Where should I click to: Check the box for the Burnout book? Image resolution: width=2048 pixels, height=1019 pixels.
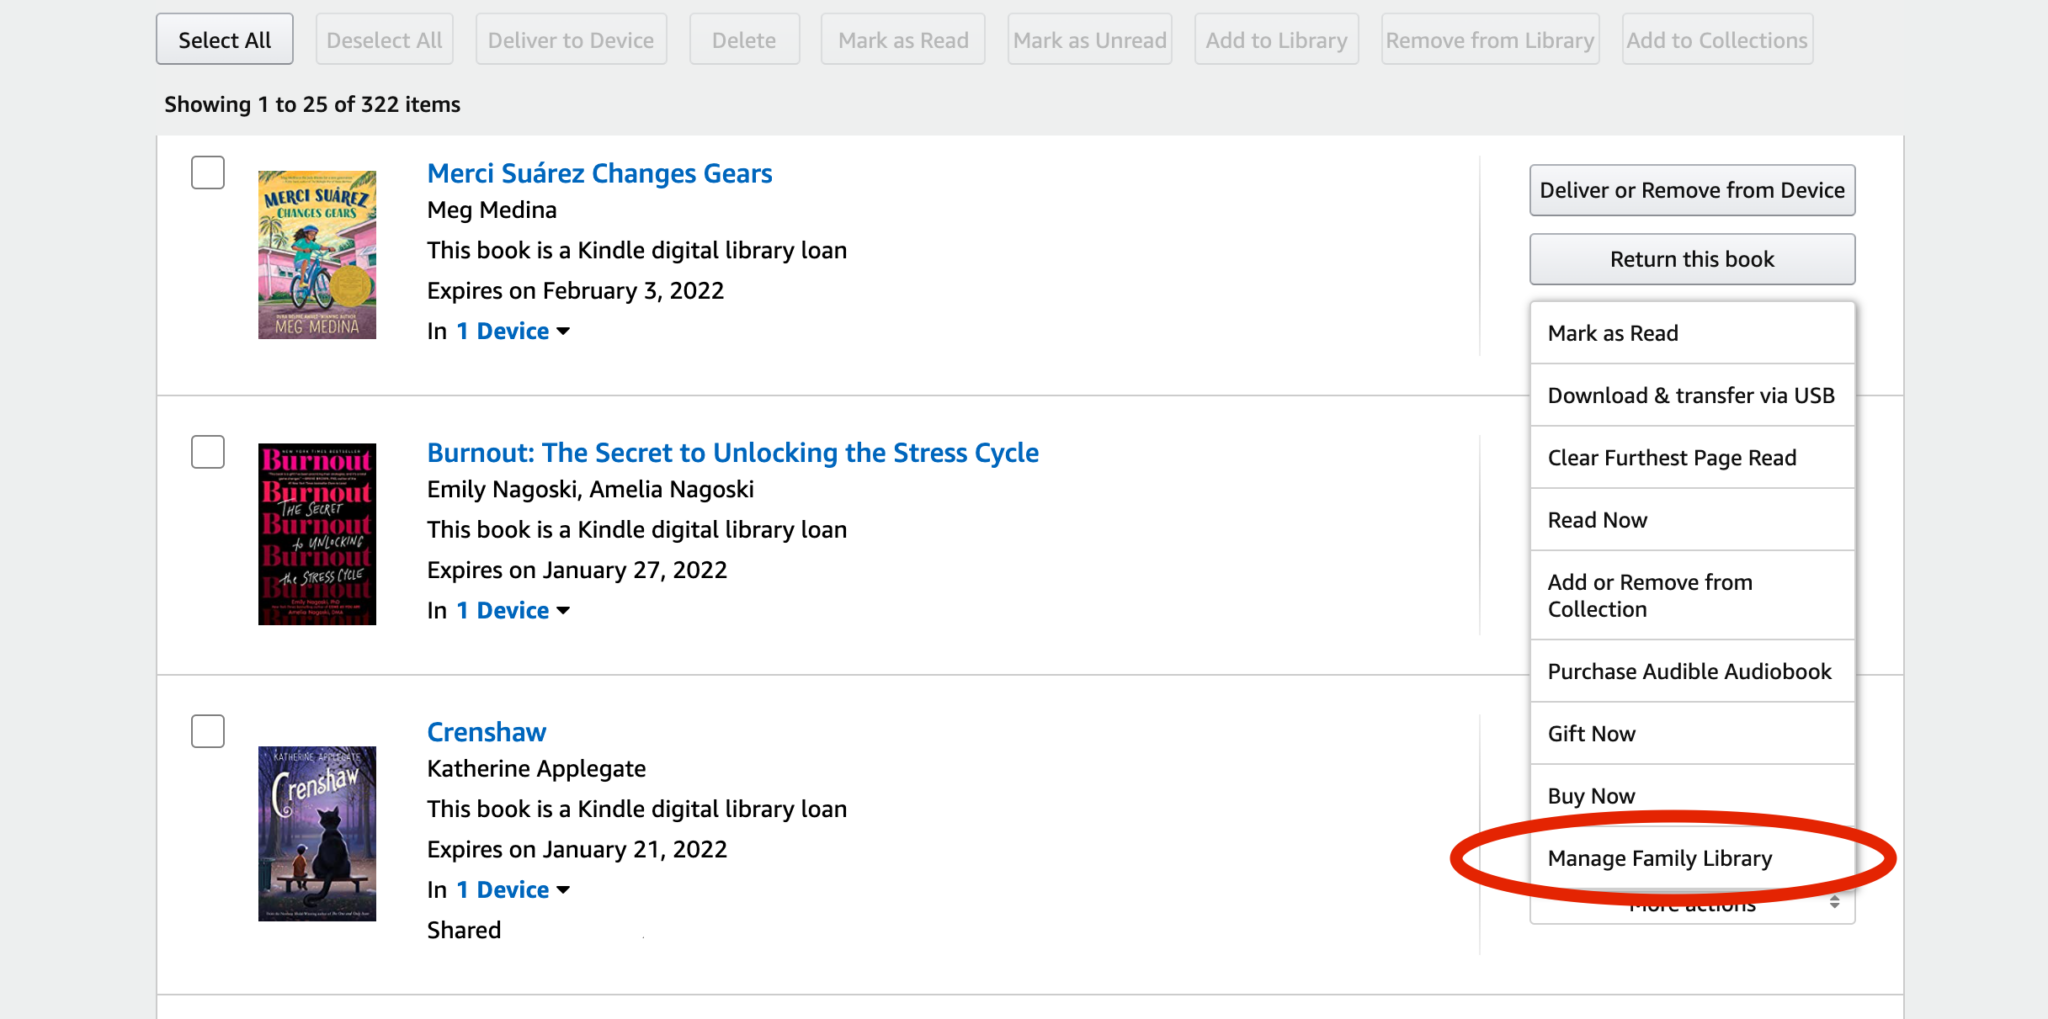(x=208, y=451)
